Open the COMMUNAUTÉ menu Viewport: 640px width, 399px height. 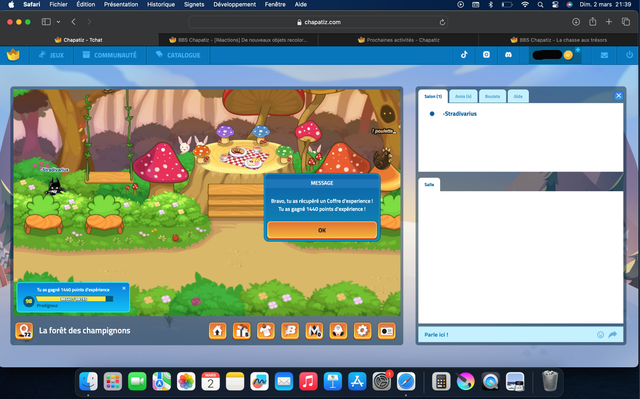tap(109, 55)
